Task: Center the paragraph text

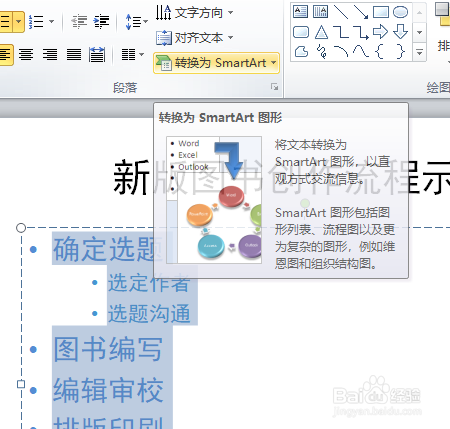Action: 26,54
